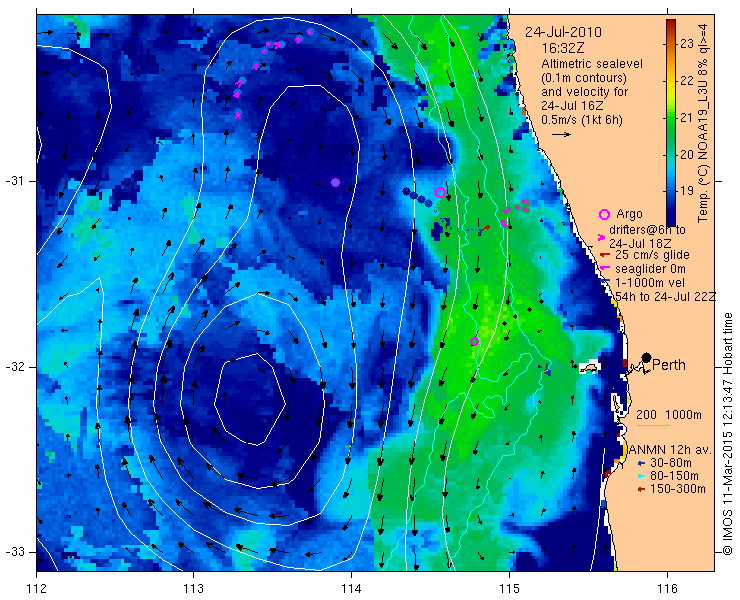The width and height of the screenshot is (740, 600).
Task: Click the seaglider 0m legend text
Action: coord(650,269)
